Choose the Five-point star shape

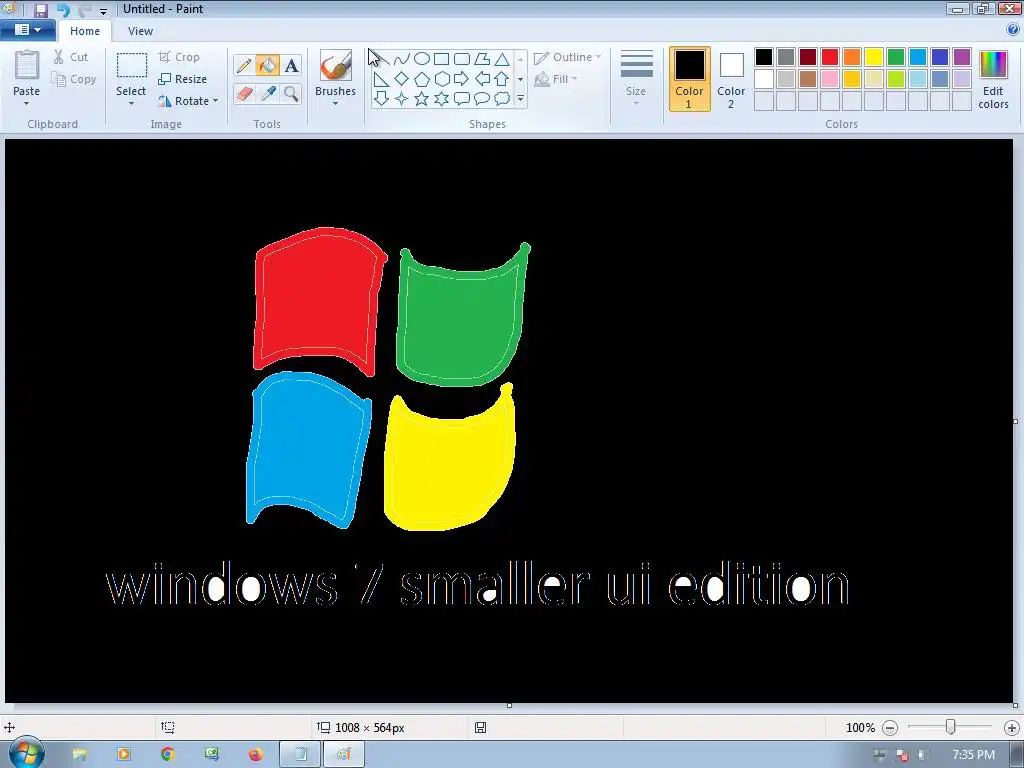[422, 99]
